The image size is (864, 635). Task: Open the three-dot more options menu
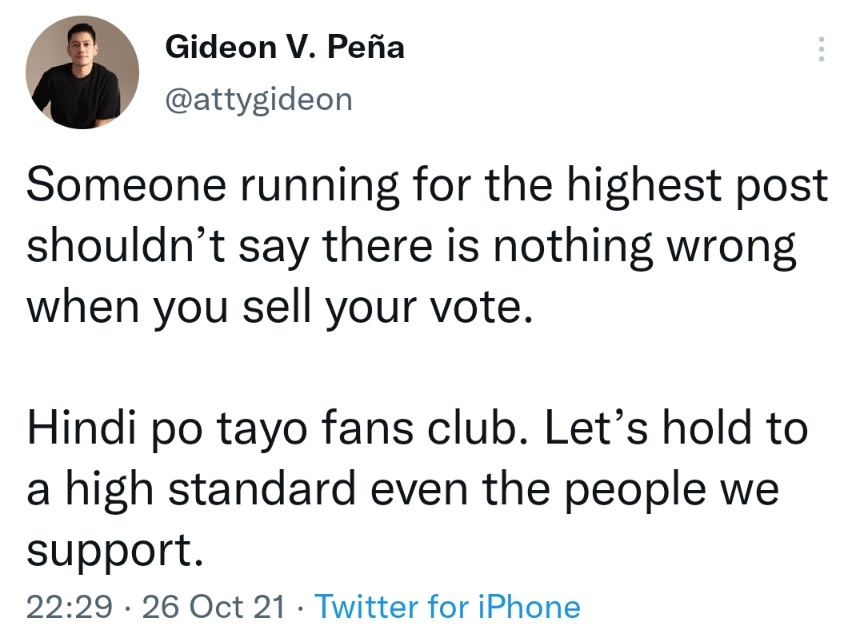(x=821, y=49)
